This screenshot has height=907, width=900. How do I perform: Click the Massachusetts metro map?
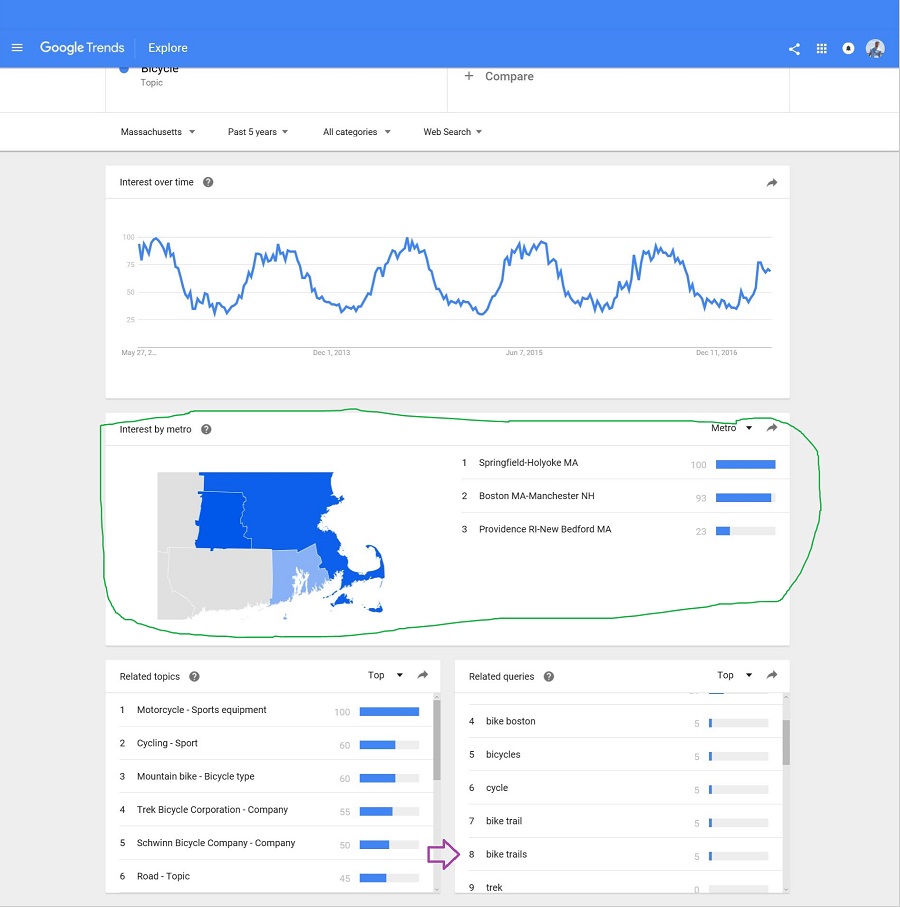click(271, 545)
